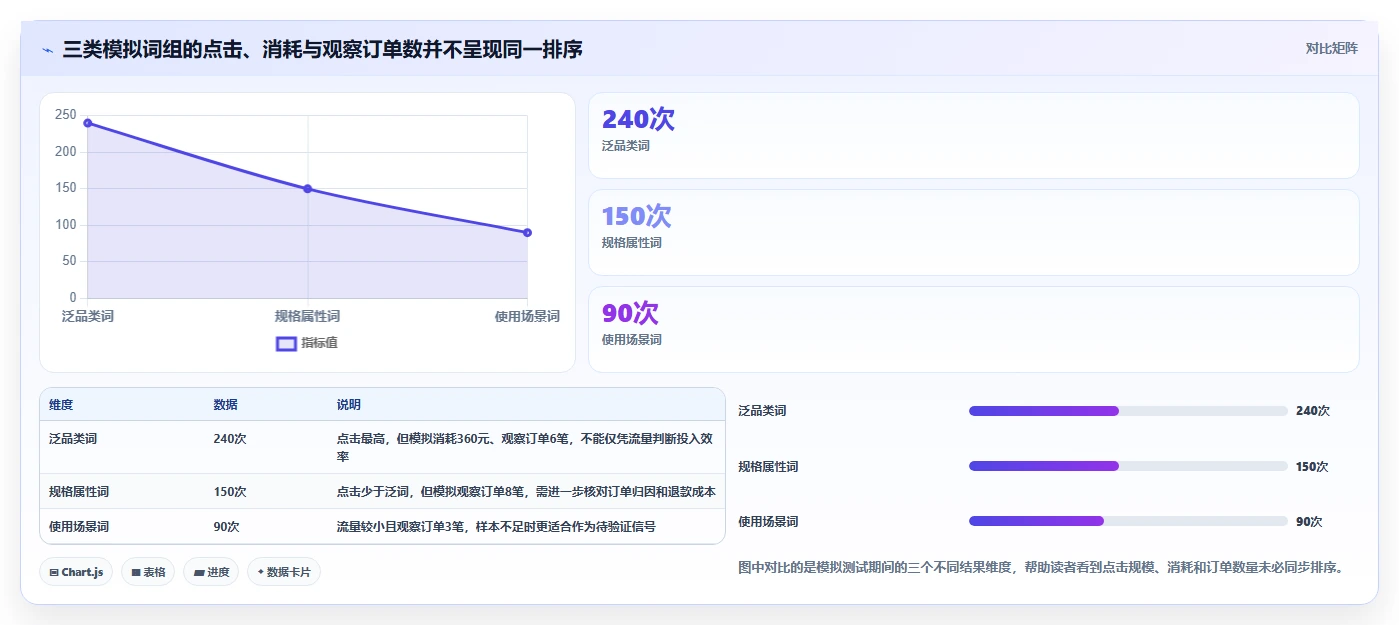The height and width of the screenshot is (625, 1399).
Task: Click the 240次 value right of progress bar
Action: click(1313, 411)
